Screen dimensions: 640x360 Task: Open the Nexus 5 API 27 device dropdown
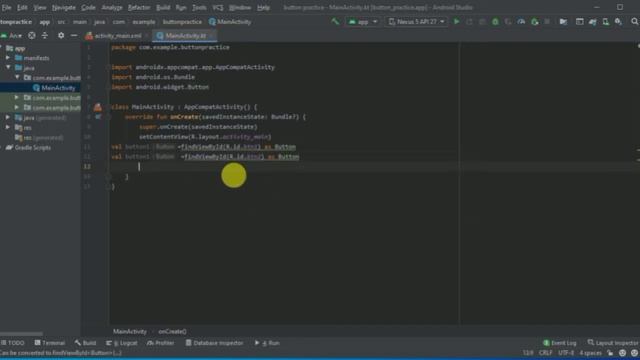pyautogui.click(x=416, y=22)
